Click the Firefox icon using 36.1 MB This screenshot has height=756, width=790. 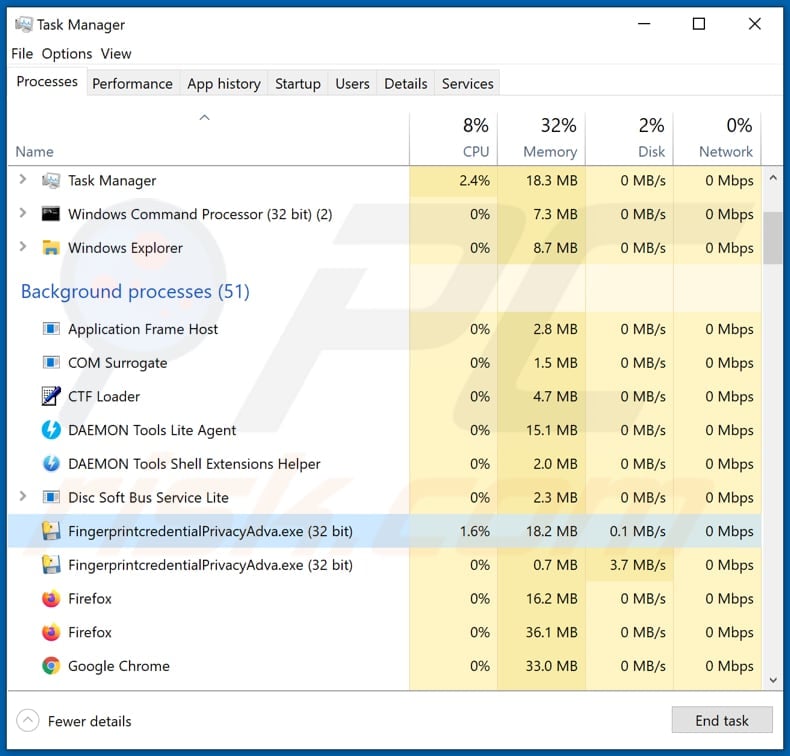tap(51, 633)
